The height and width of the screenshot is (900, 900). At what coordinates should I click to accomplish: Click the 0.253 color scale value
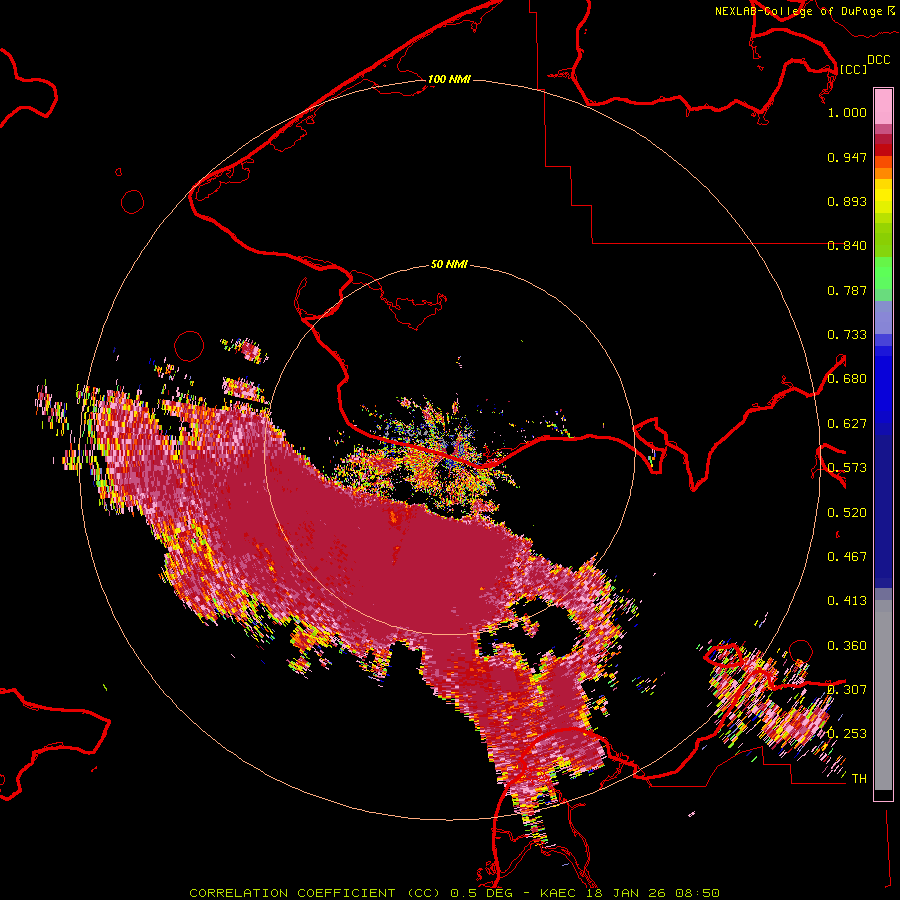847,734
